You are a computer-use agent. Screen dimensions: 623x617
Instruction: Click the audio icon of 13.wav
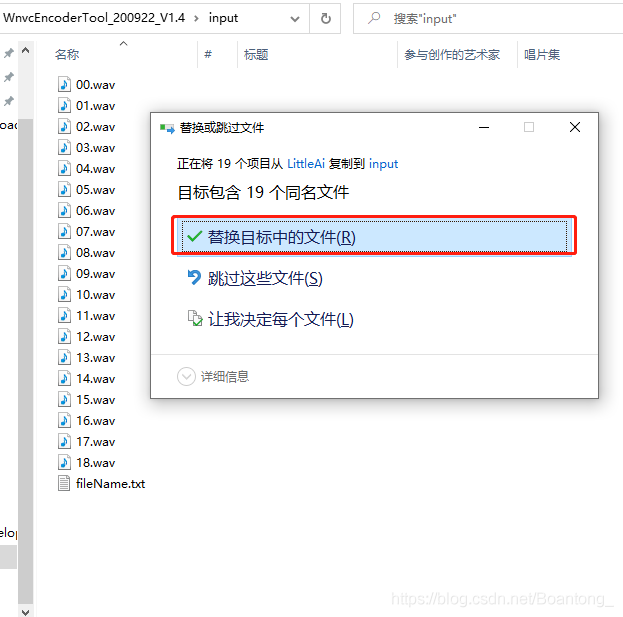click(64, 358)
